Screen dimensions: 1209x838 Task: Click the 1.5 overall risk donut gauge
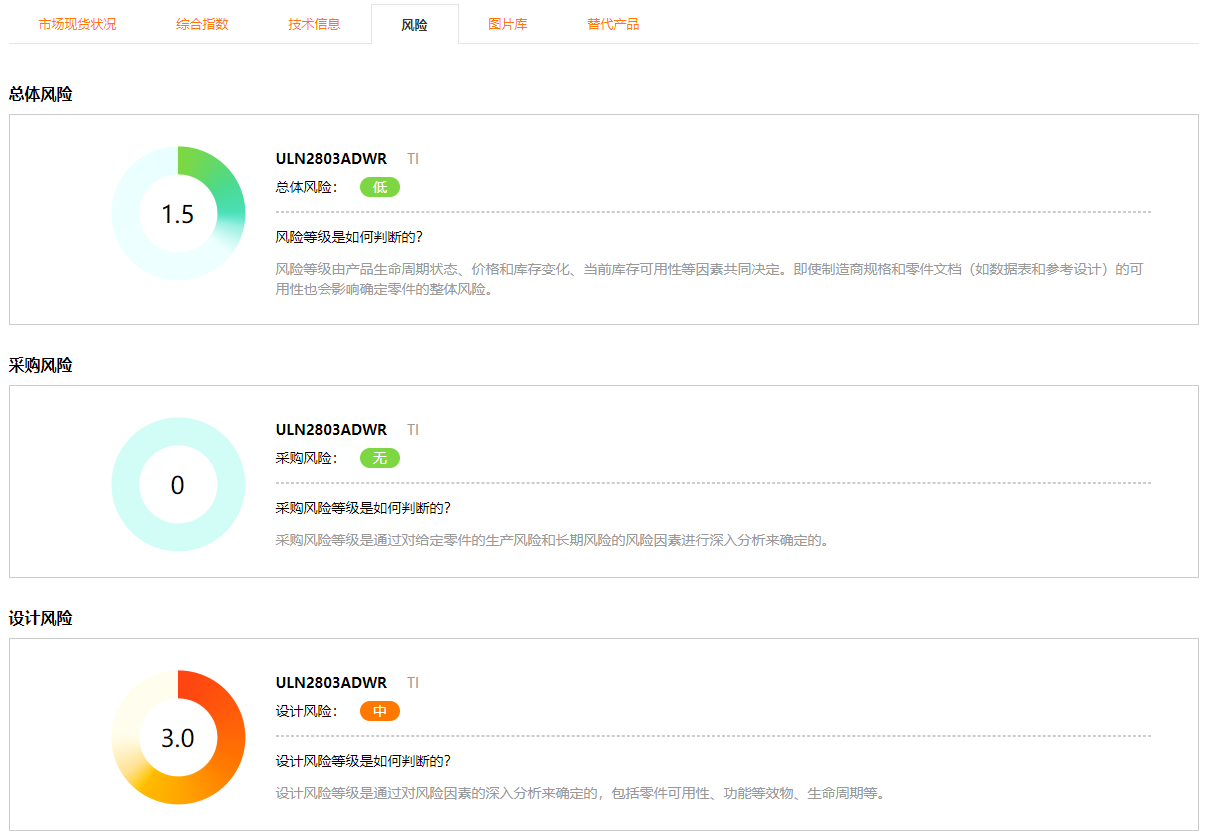(178, 213)
